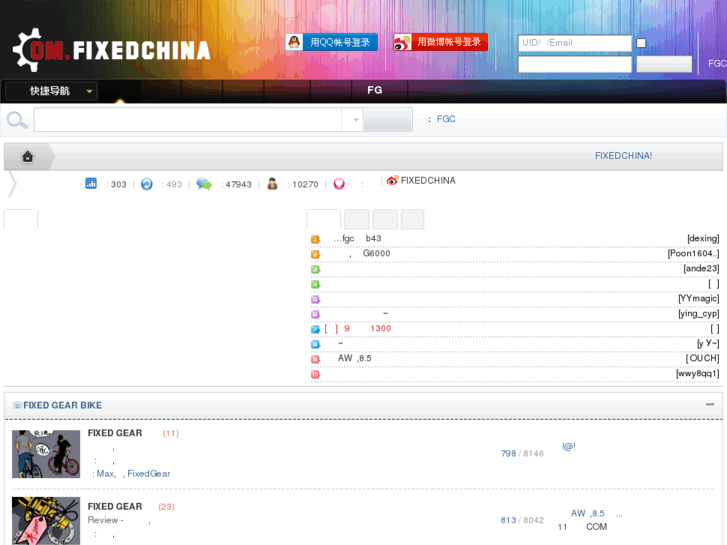The height and width of the screenshot is (545, 727).
Task: Click the red round icon after 10270
Action: coord(339,184)
